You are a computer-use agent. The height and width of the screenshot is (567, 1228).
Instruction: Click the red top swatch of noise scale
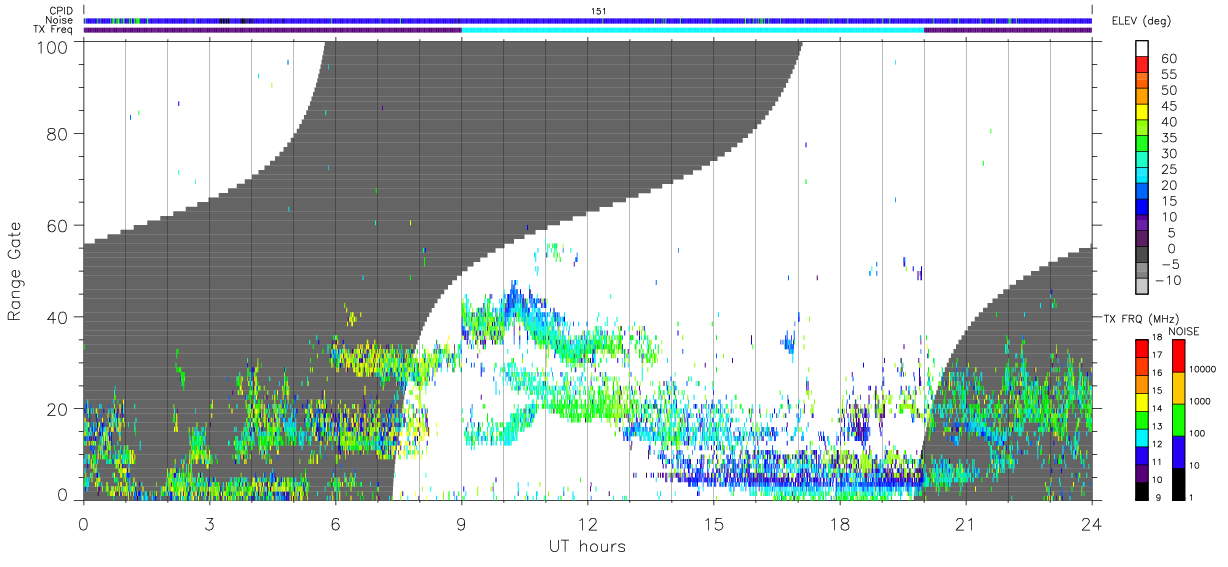click(1178, 355)
